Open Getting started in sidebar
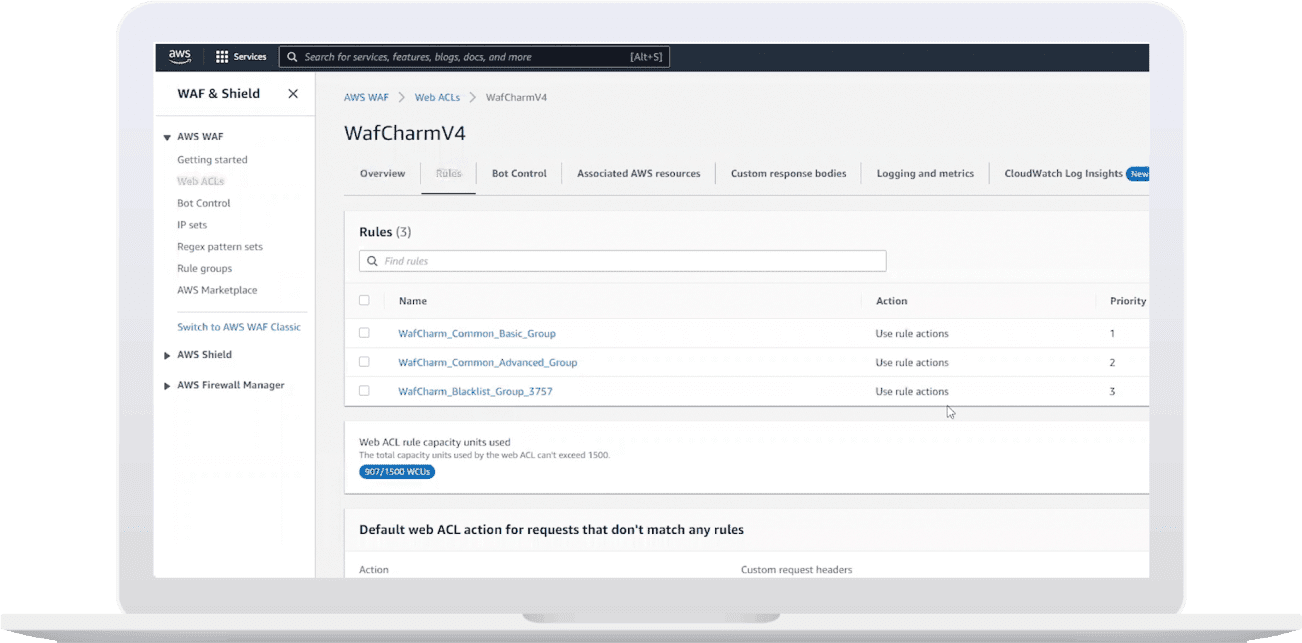 [x=212, y=160]
